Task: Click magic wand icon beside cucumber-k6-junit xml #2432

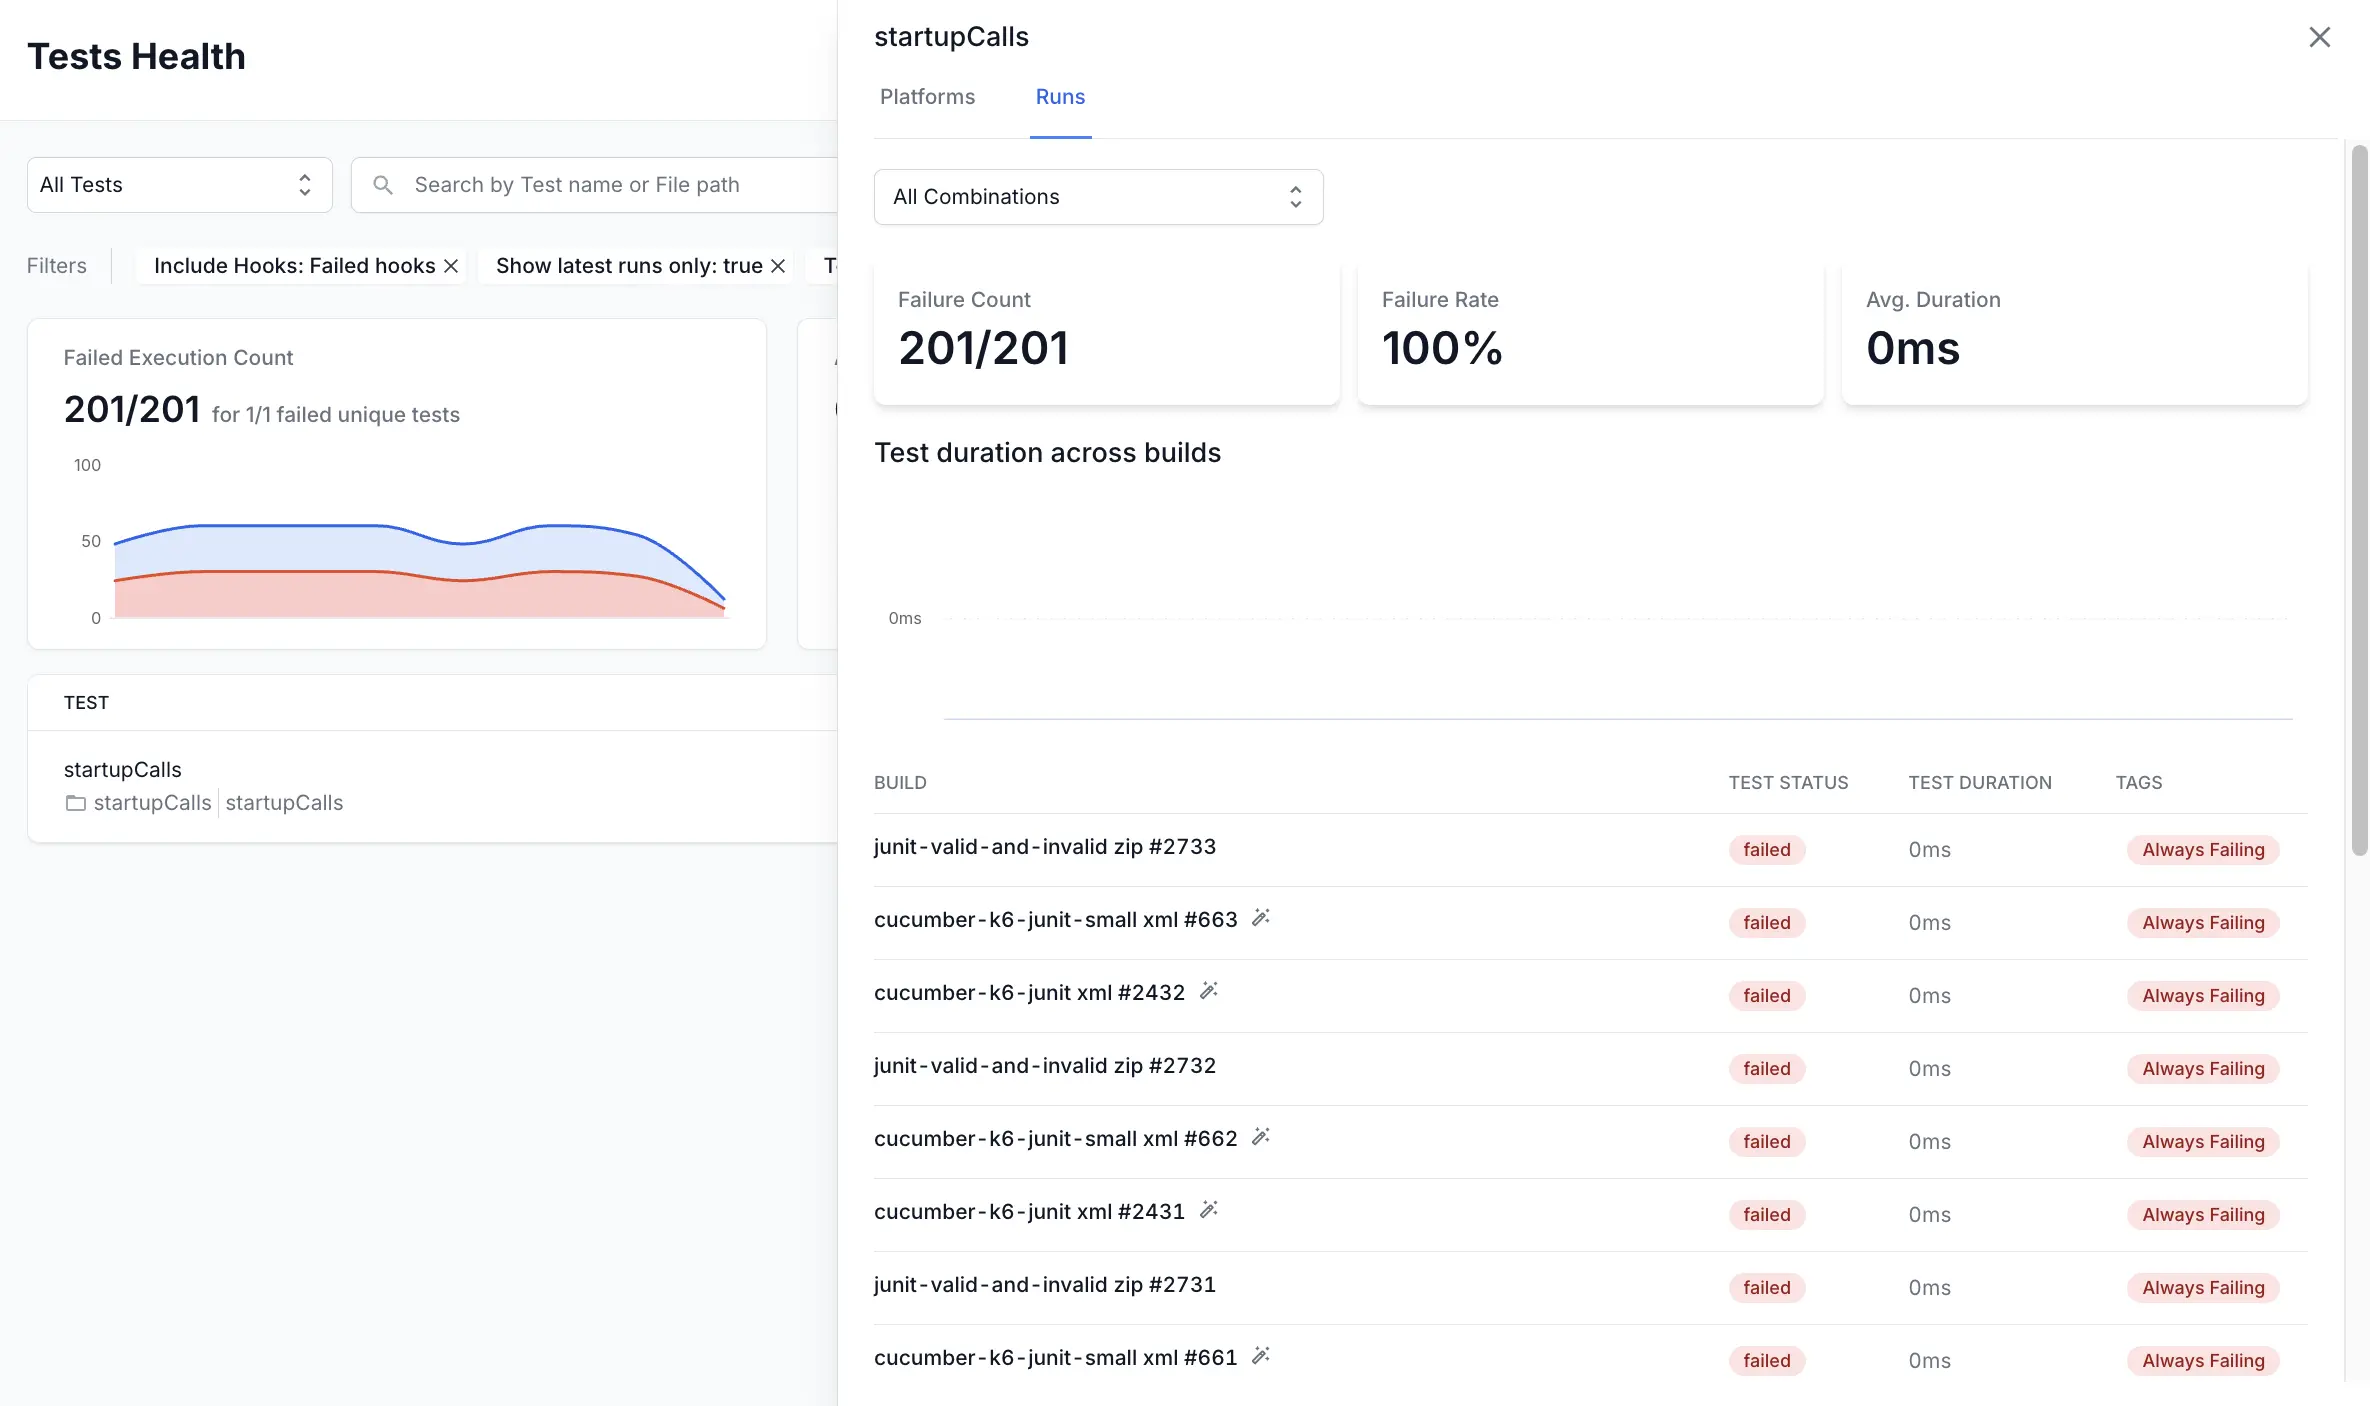Action: 1209,991
